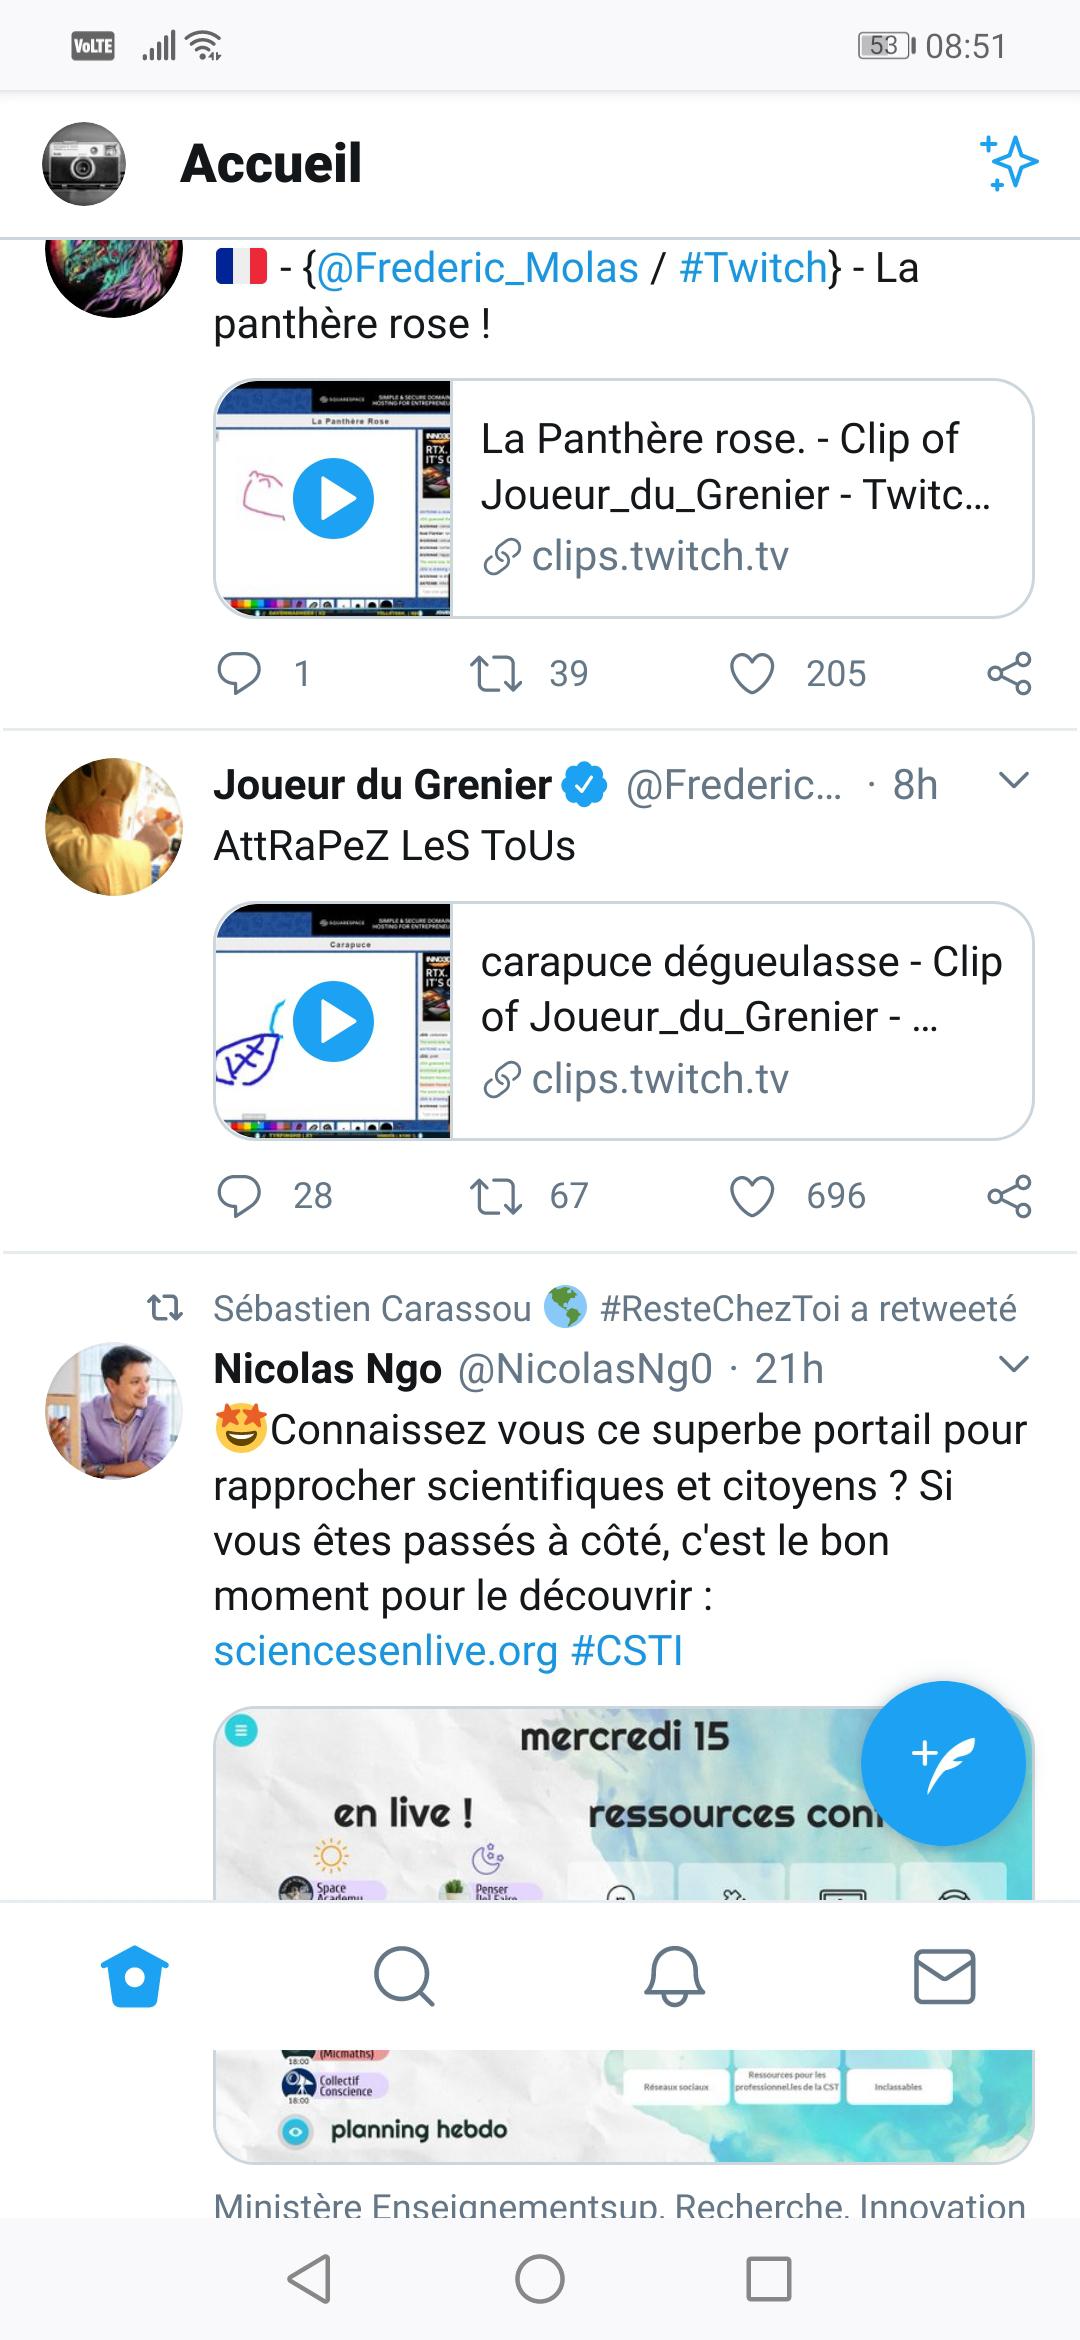
Task: Retweet the panthère rose tweet
Action: coord(496,674)
